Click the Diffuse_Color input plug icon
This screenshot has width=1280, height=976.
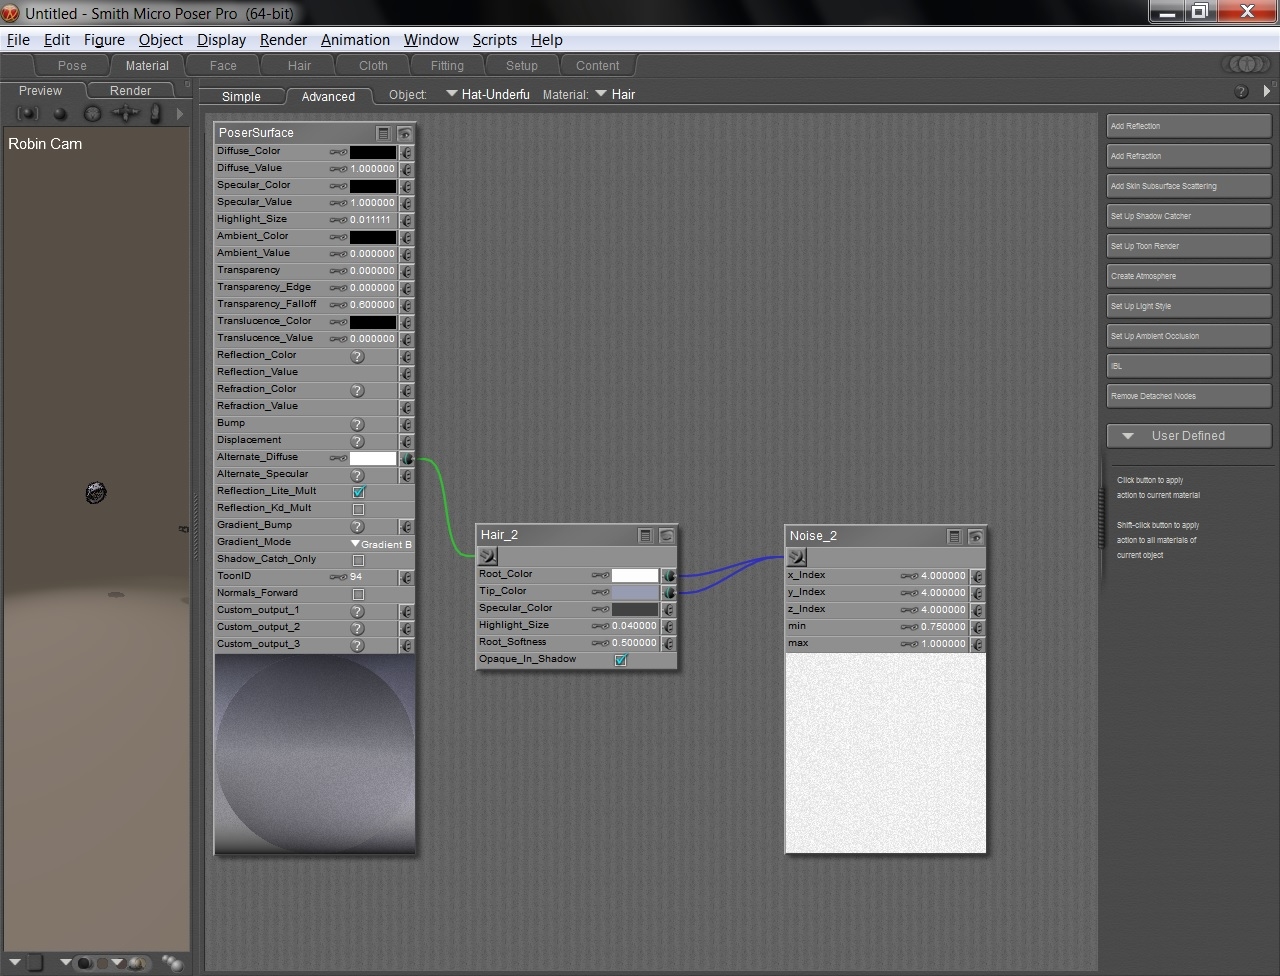tap(406, 152)
